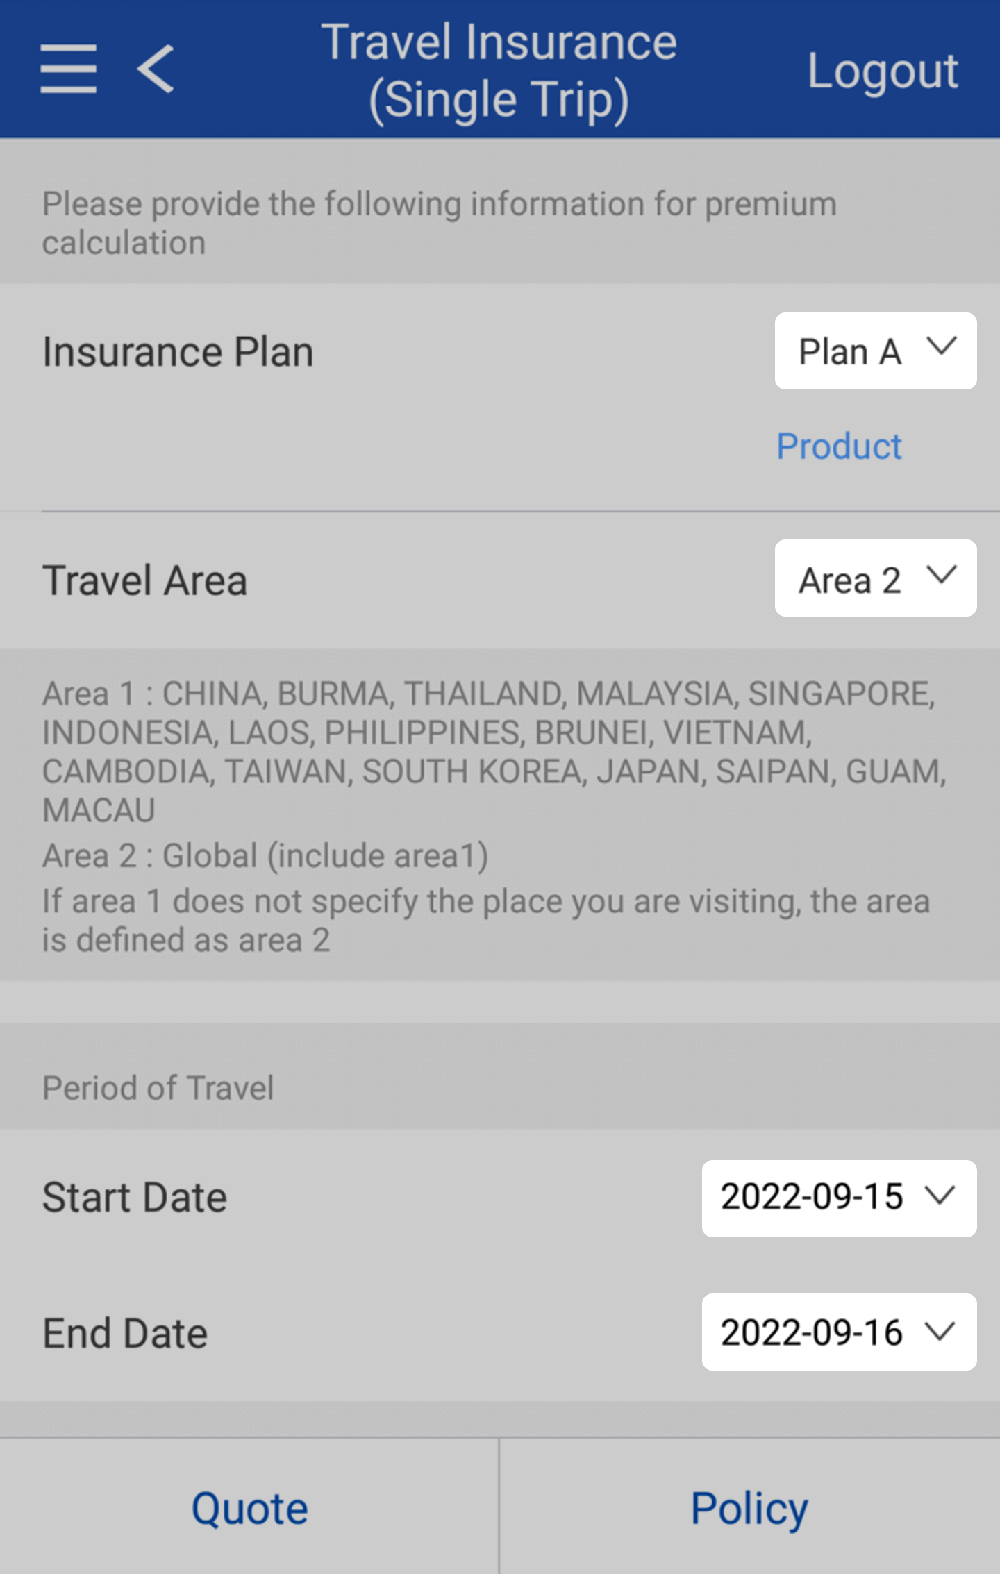Click the Travel Area label

coord(145,580)
